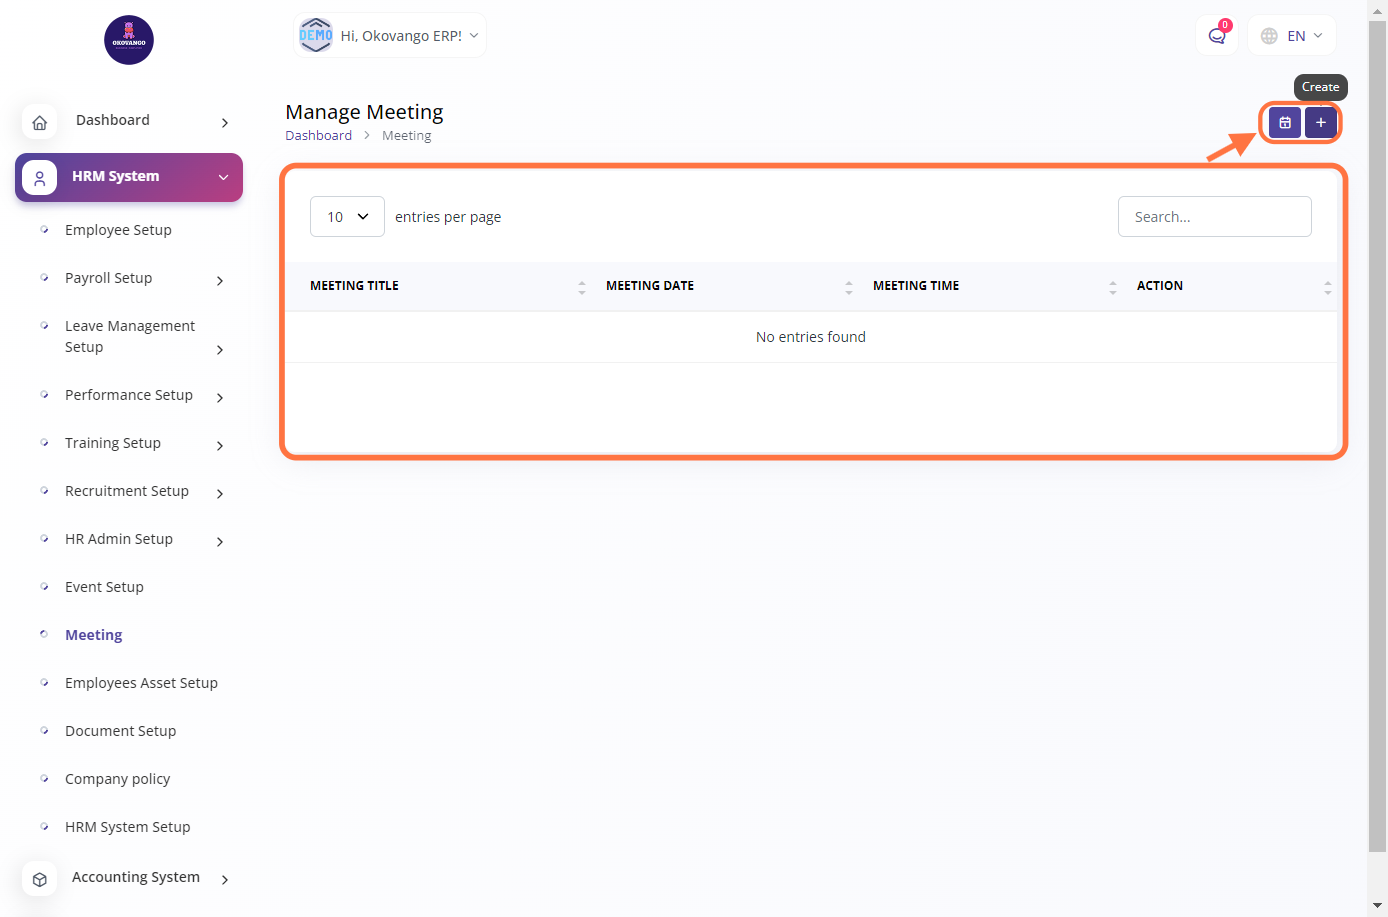Sort table by Meeting Date arrows

coord(848,287)
